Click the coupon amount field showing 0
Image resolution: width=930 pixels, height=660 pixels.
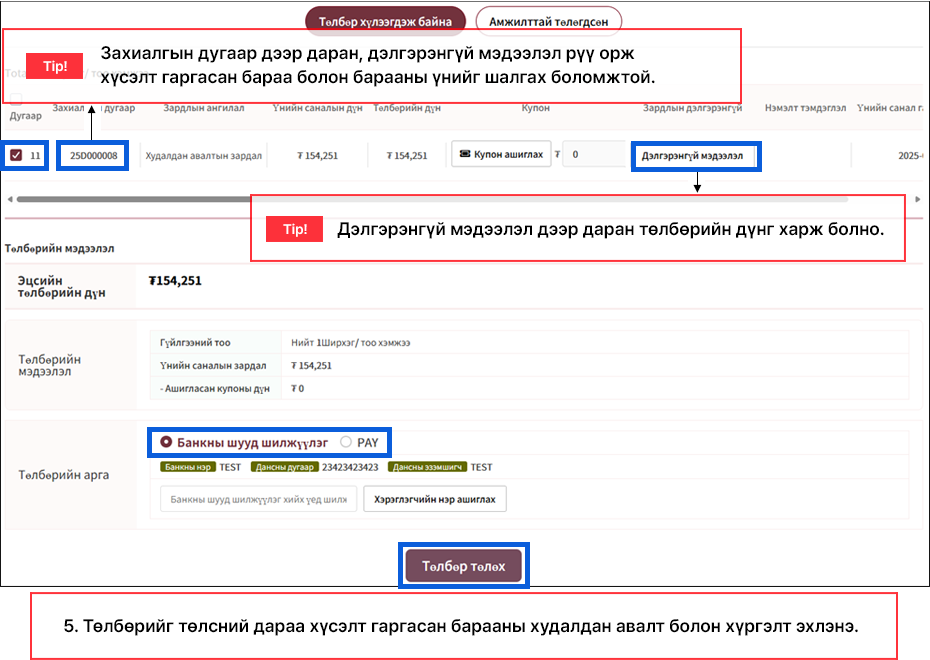[590, 155]
